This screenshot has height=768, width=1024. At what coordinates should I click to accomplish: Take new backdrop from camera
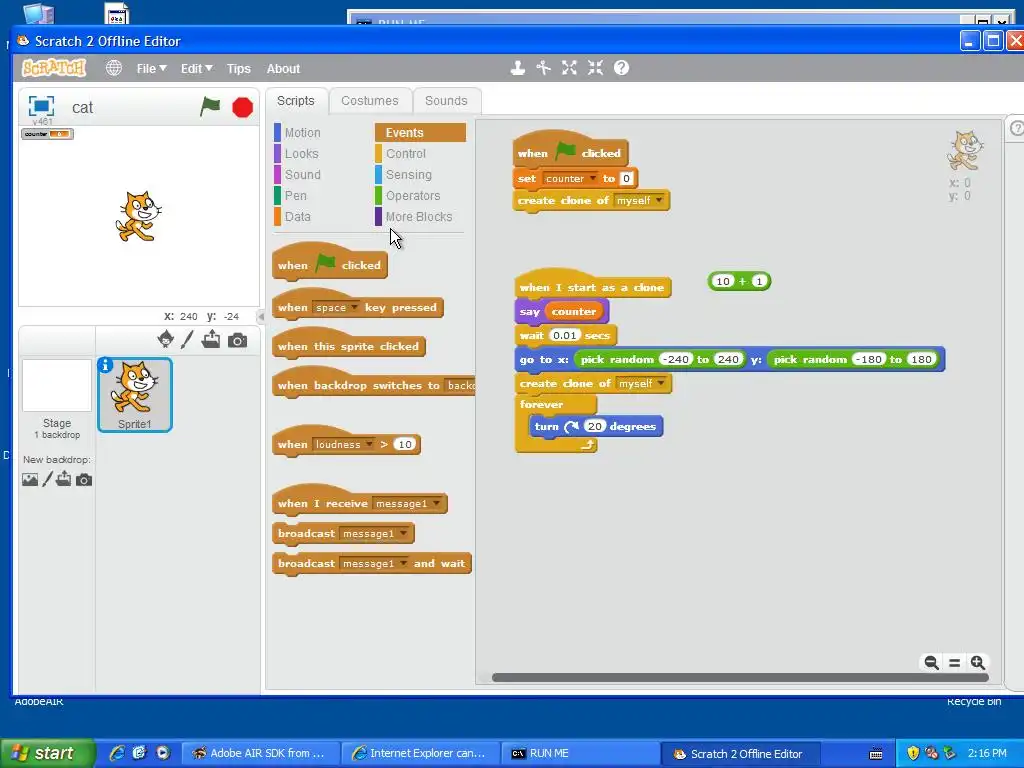point(84,481)
